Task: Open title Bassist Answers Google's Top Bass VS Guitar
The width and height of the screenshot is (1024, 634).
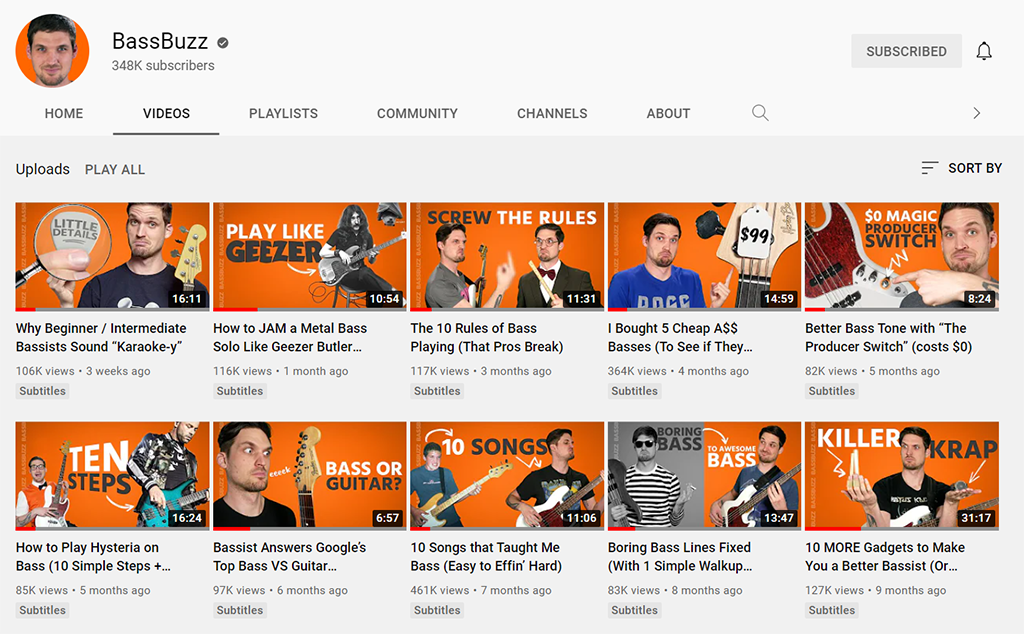Action: [x=289, y=557]
